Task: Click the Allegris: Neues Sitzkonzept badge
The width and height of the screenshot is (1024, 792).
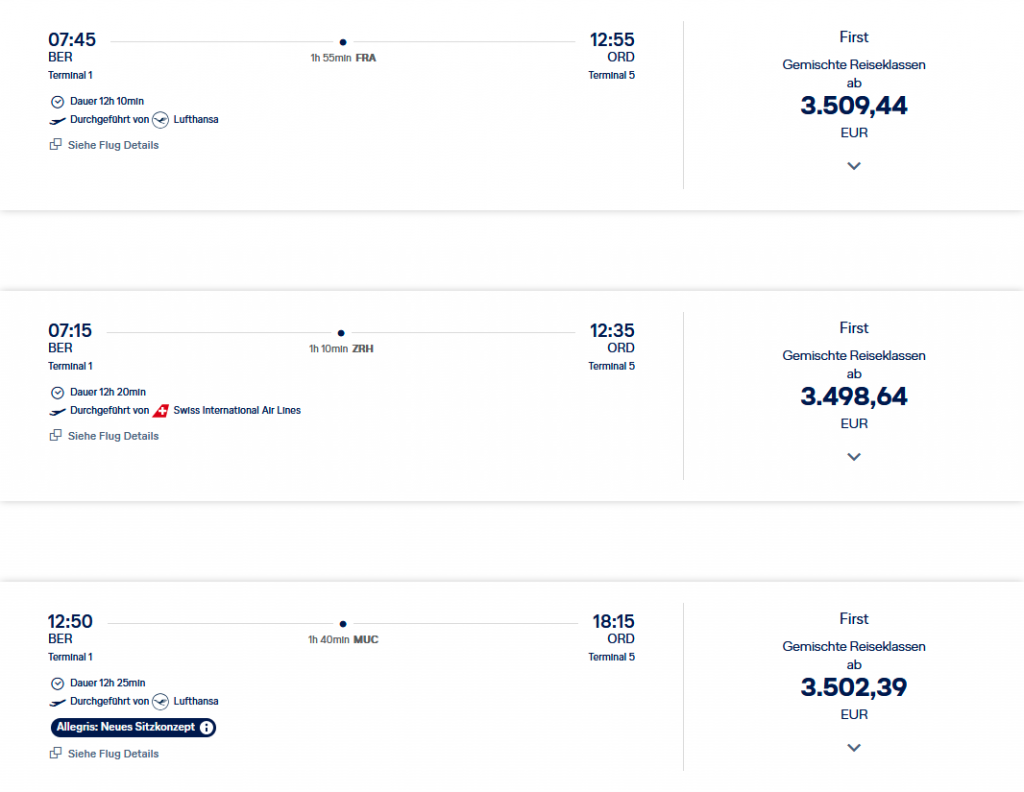Action: click(125, 727)
